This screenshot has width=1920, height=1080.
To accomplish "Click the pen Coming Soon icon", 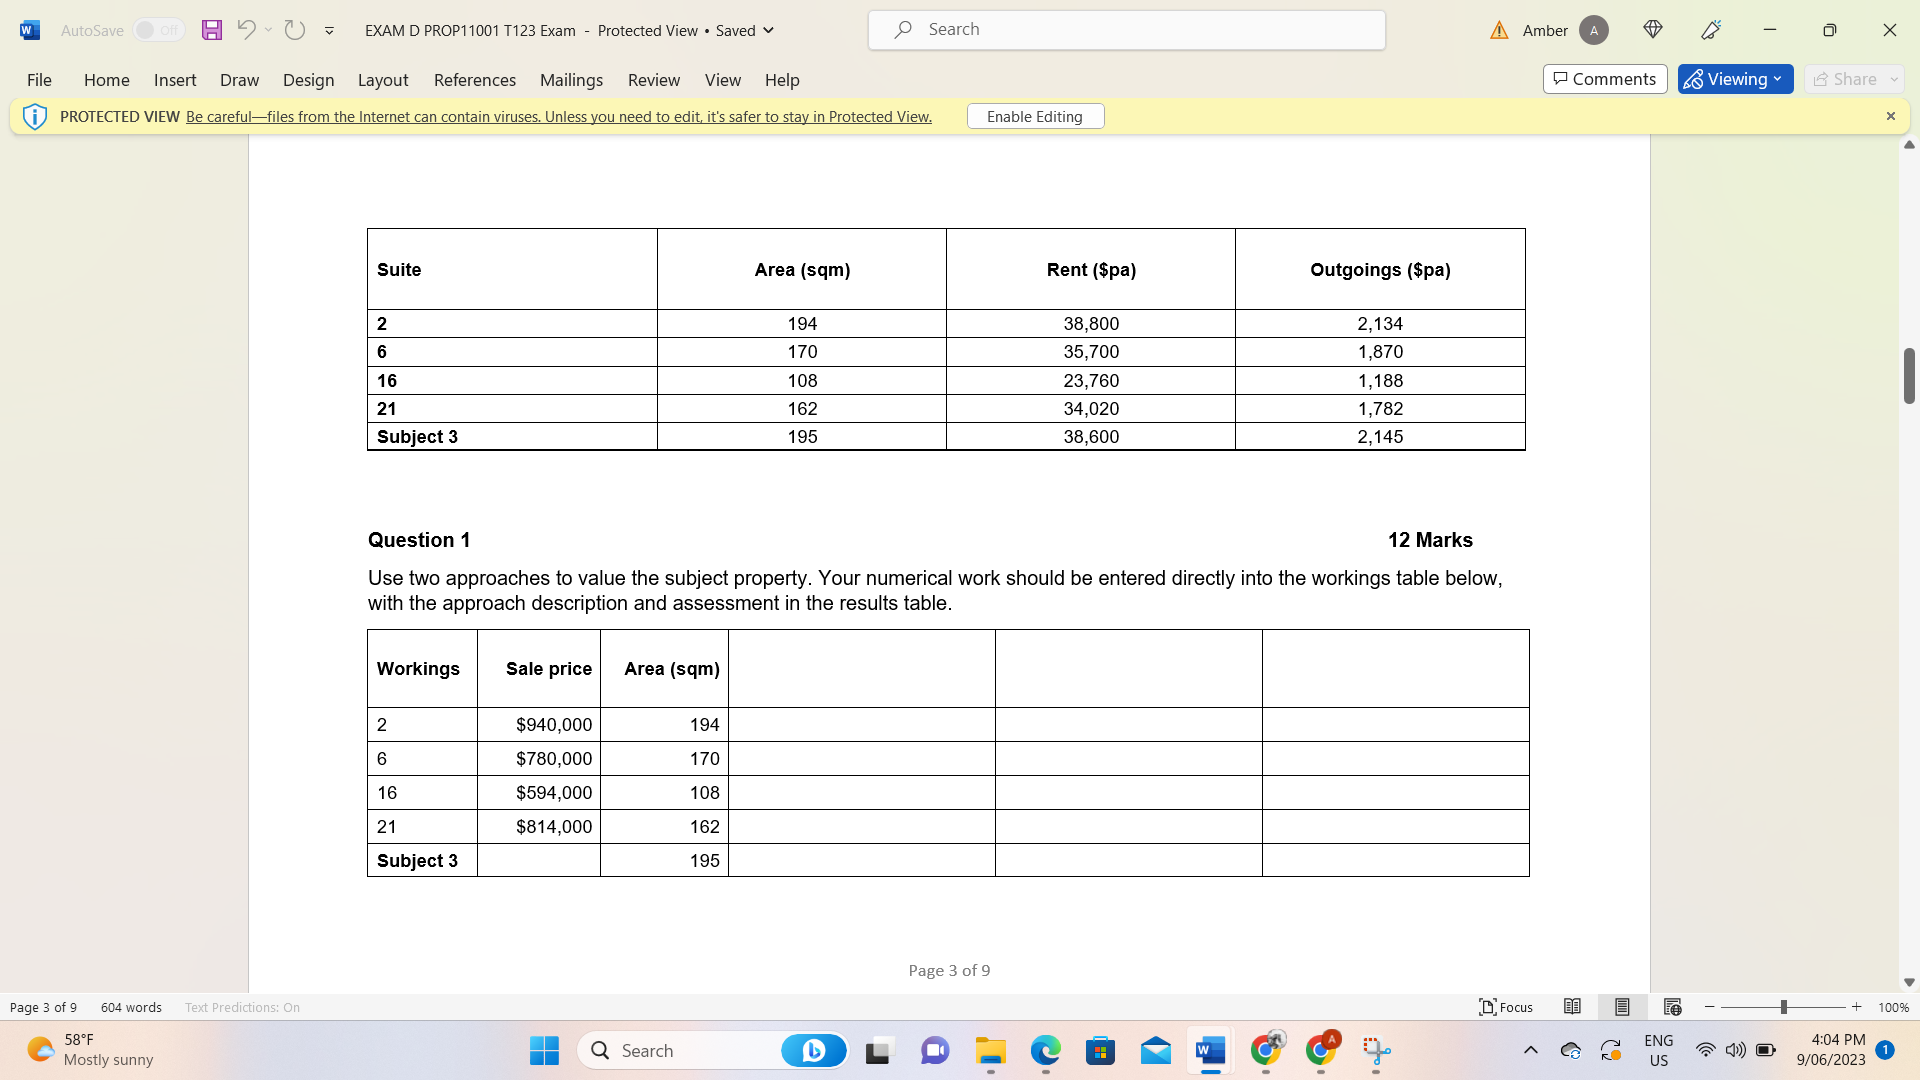I will click(1711, 30).
